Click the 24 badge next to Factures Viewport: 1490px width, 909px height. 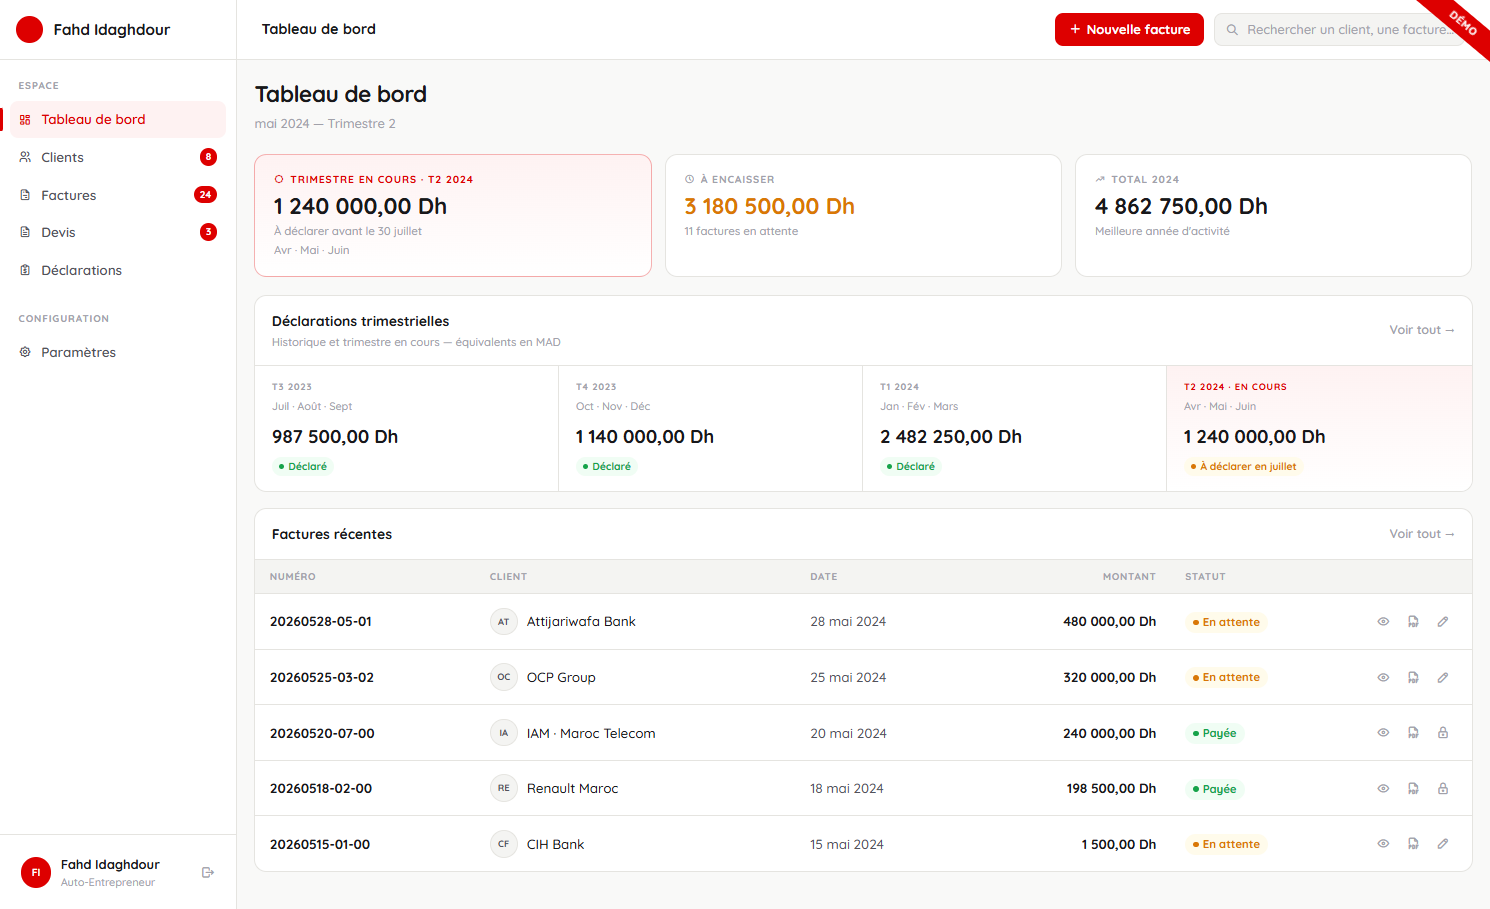click(205, 195)
